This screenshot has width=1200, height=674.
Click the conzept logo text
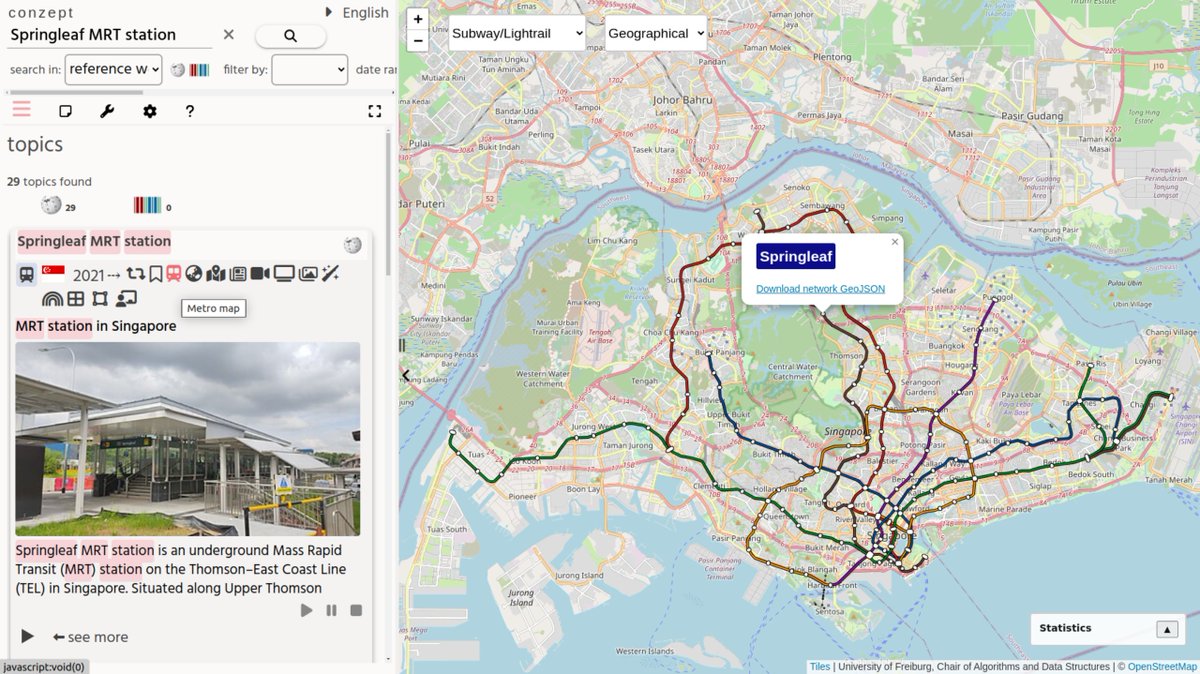tap(41, 12)
